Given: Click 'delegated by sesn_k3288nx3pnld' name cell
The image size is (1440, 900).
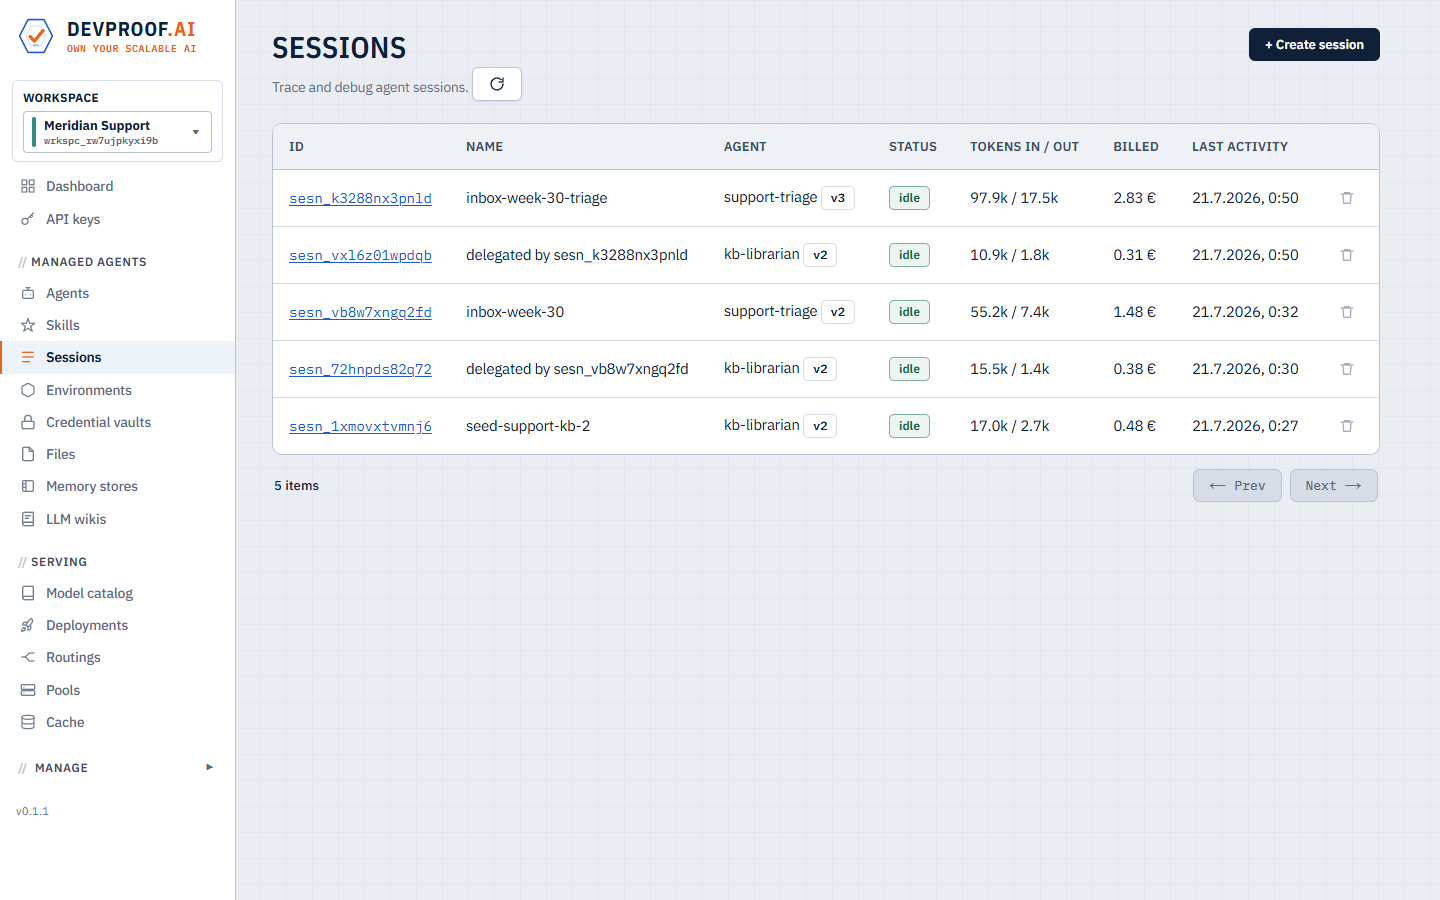Looking at the screenshot, I should [577, 255].
